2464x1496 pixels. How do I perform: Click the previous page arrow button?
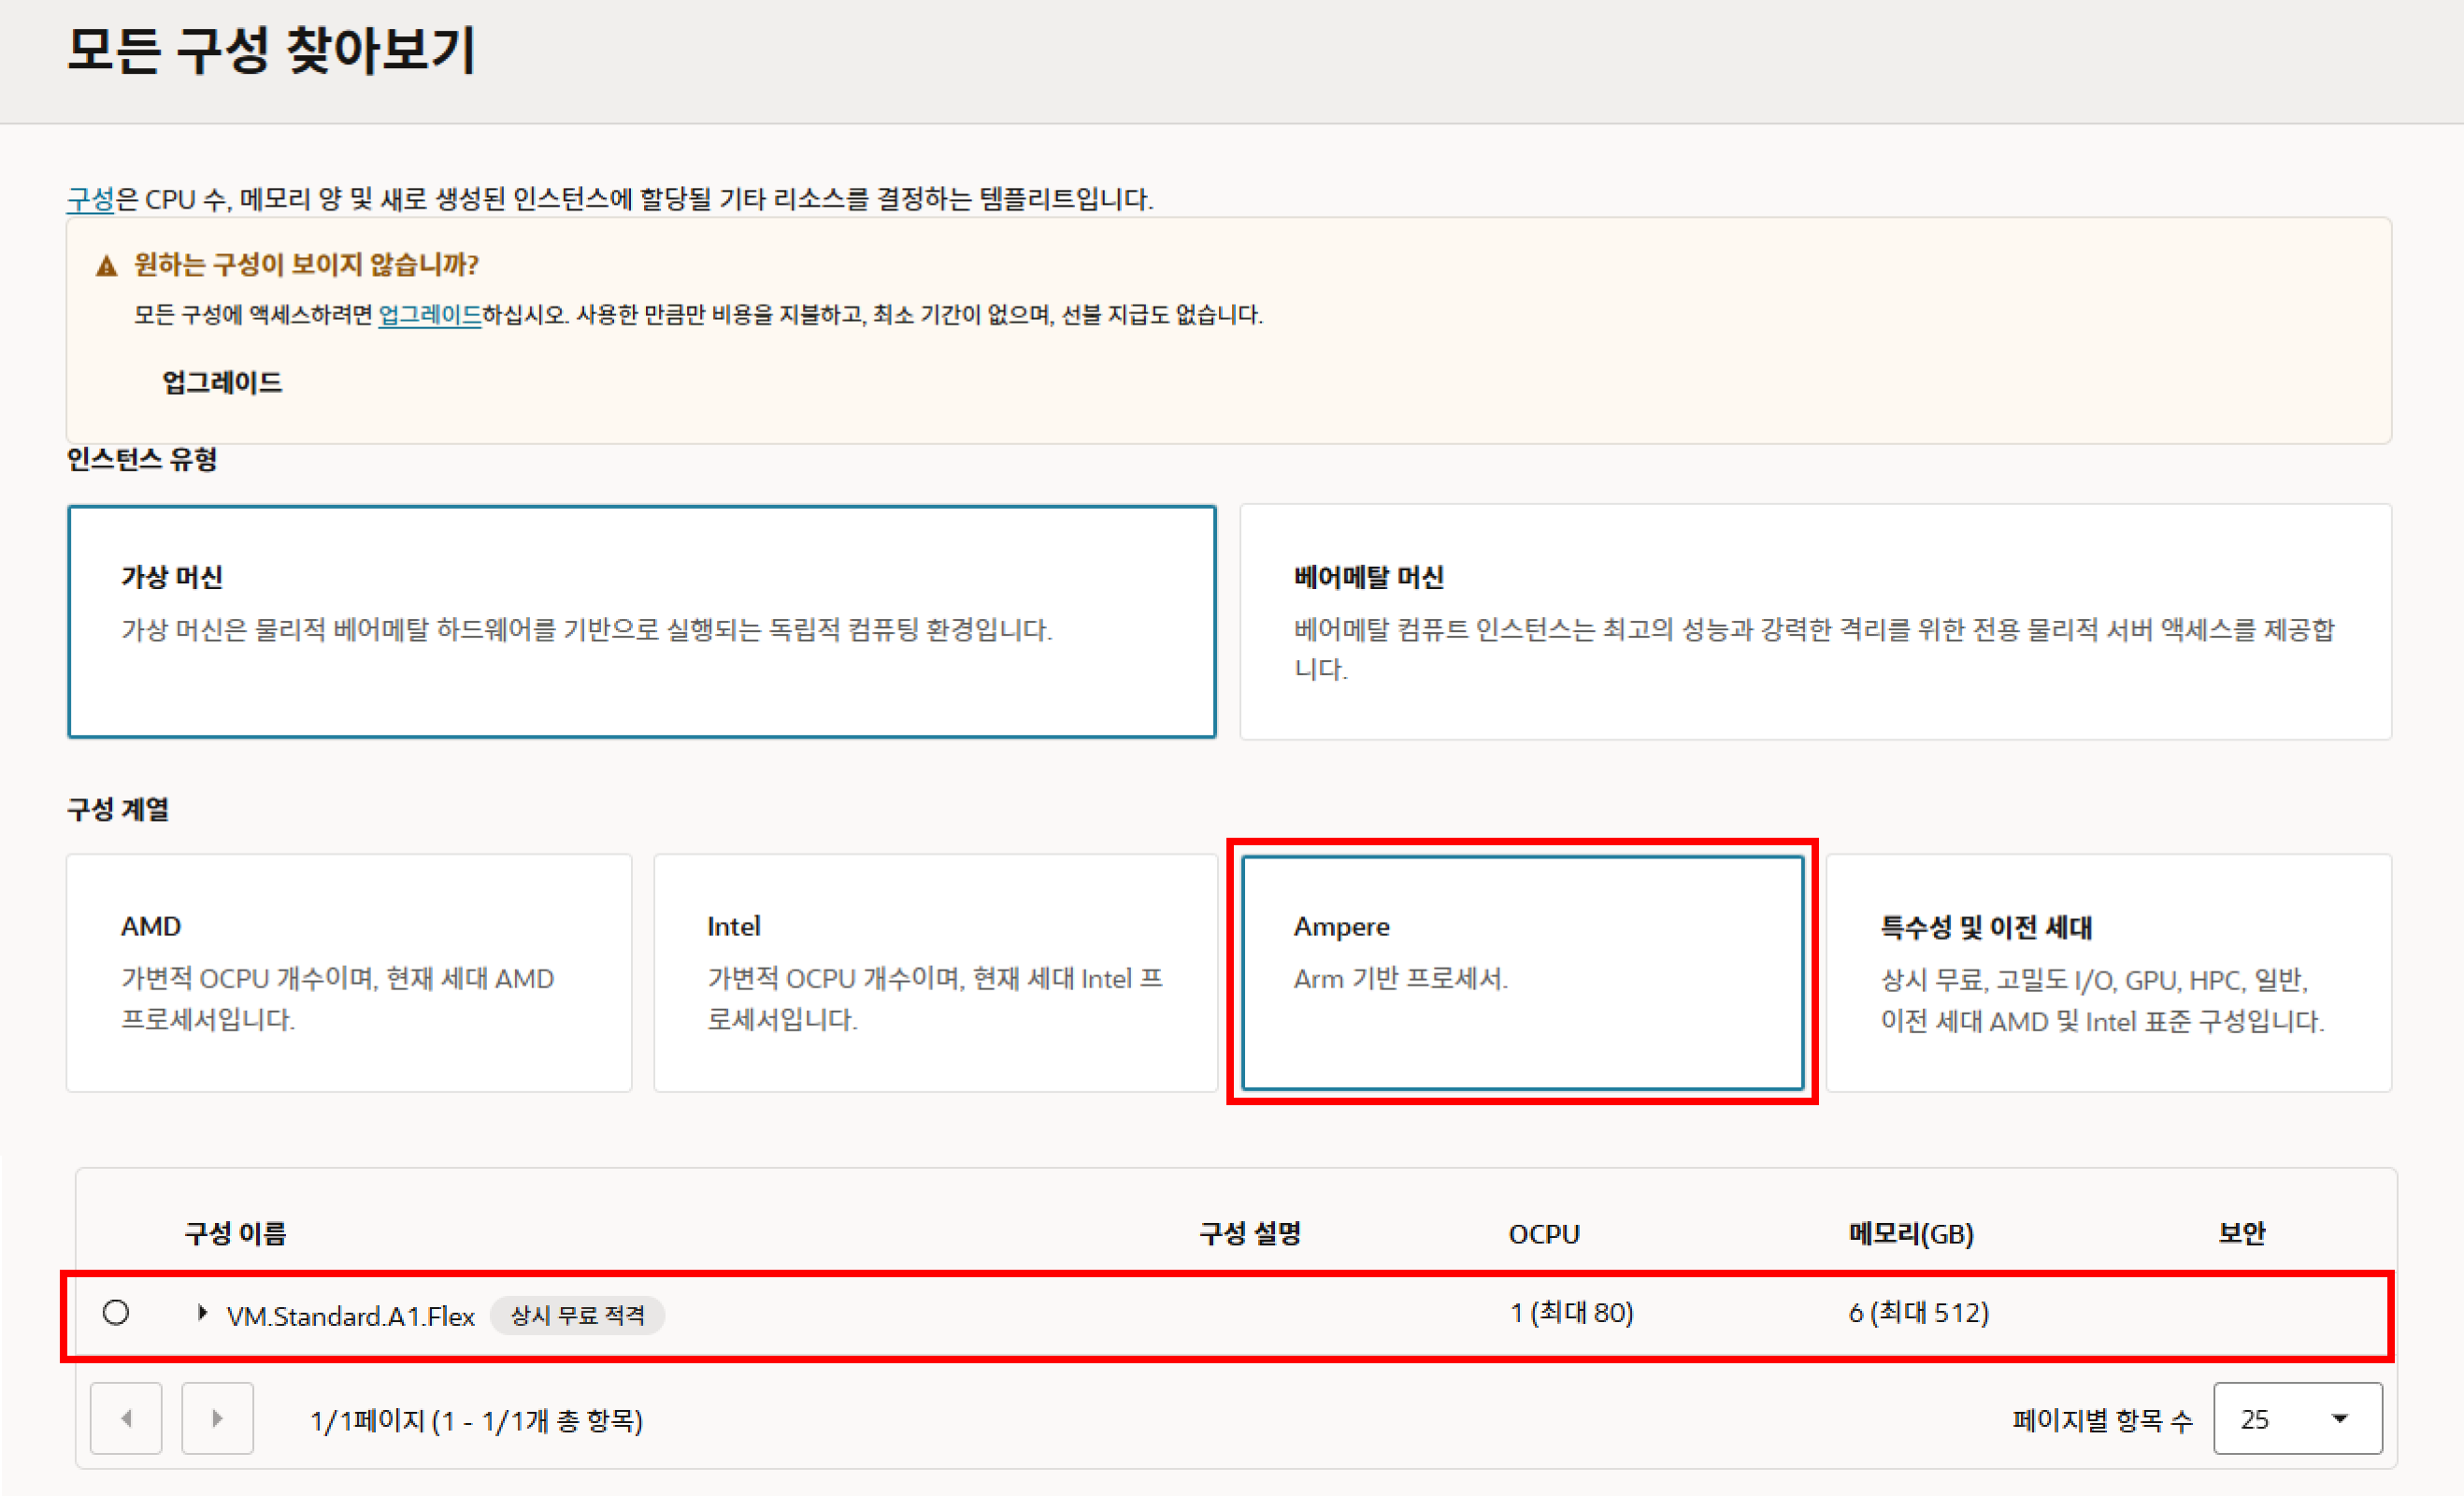(x=126, y=1418)
